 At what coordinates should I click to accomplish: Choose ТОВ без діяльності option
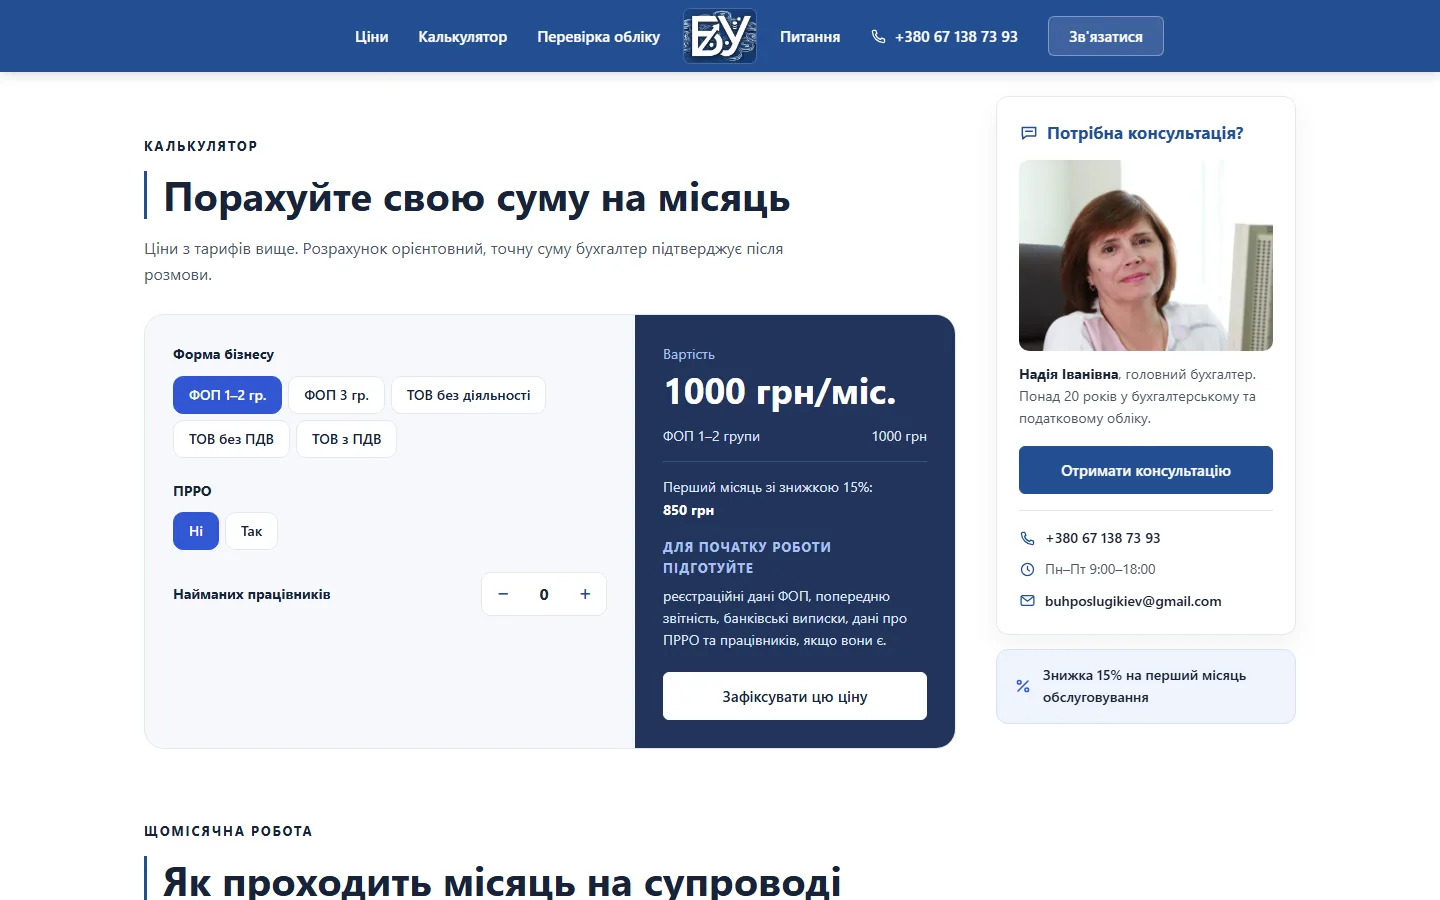468,395
